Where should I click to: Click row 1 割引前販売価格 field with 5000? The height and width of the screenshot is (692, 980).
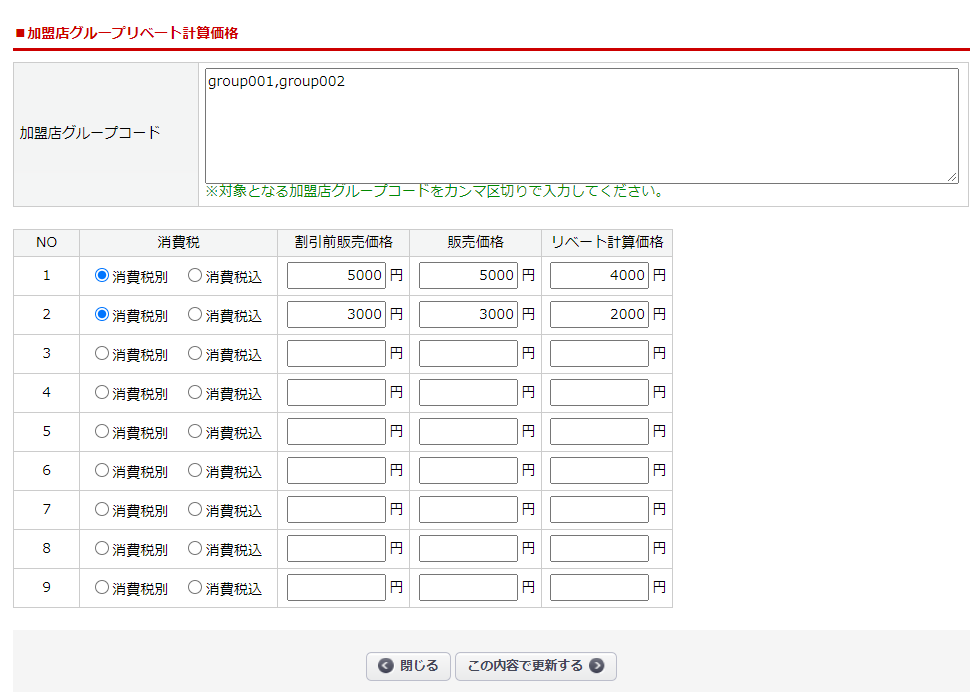(x=336, y=275)
